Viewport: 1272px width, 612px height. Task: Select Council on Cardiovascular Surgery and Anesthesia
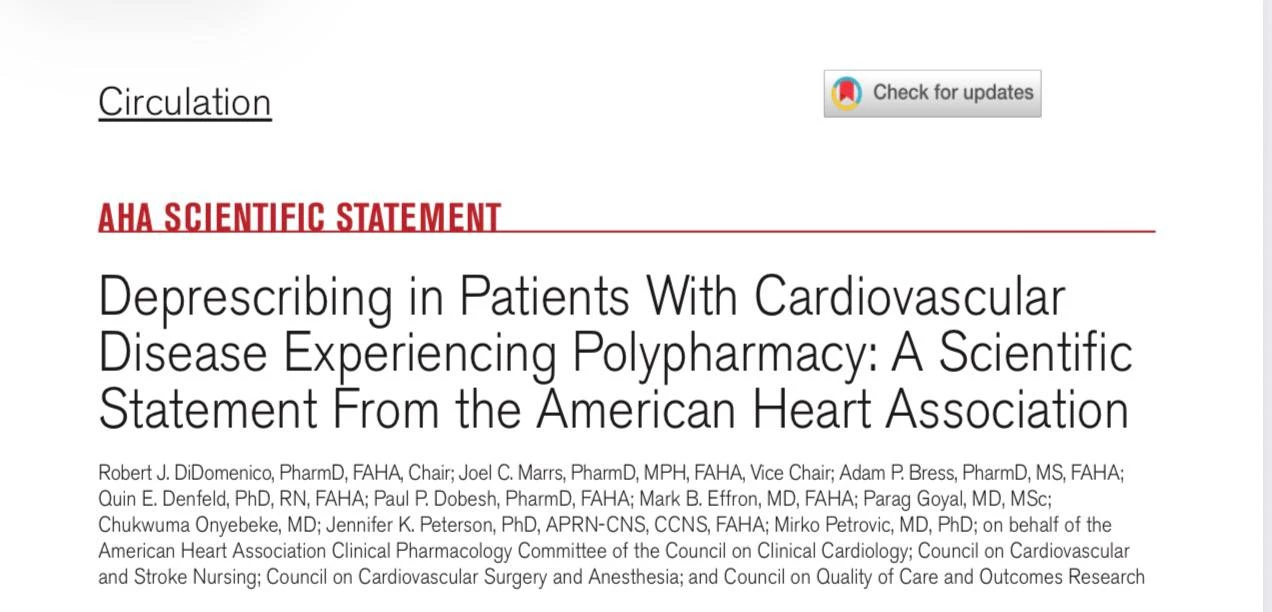tap(473, 577)
